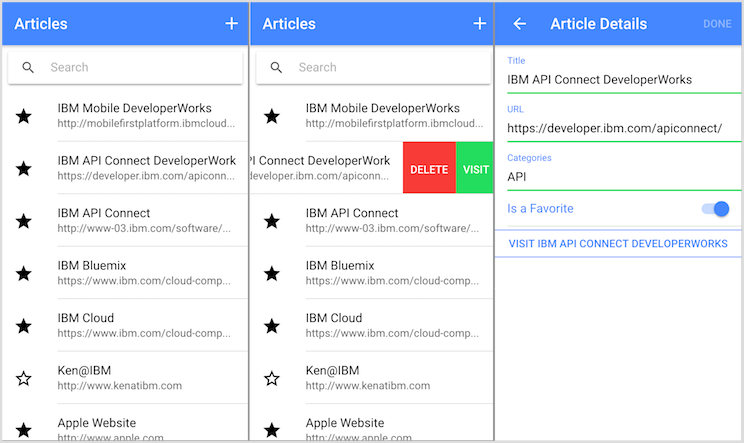Image resolution: width=744 pixels, height=443 pixels.
Task: Edit the URL field with developer.ibm.com address
Action: click(x=623, y=128)
